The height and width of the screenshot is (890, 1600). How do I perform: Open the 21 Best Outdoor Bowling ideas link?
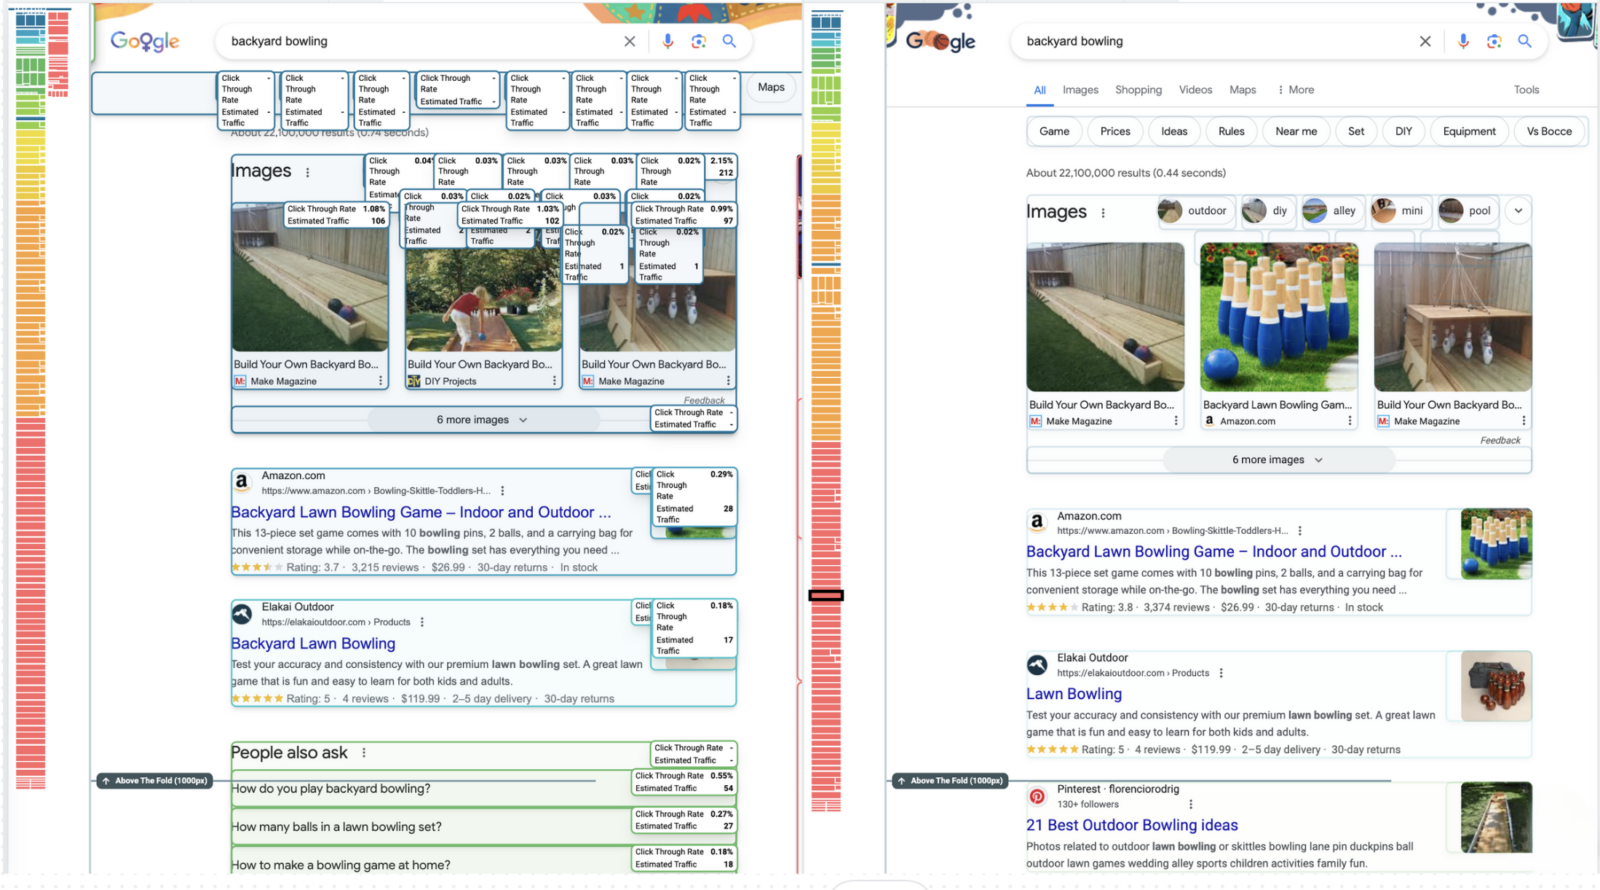(1131, 825)
